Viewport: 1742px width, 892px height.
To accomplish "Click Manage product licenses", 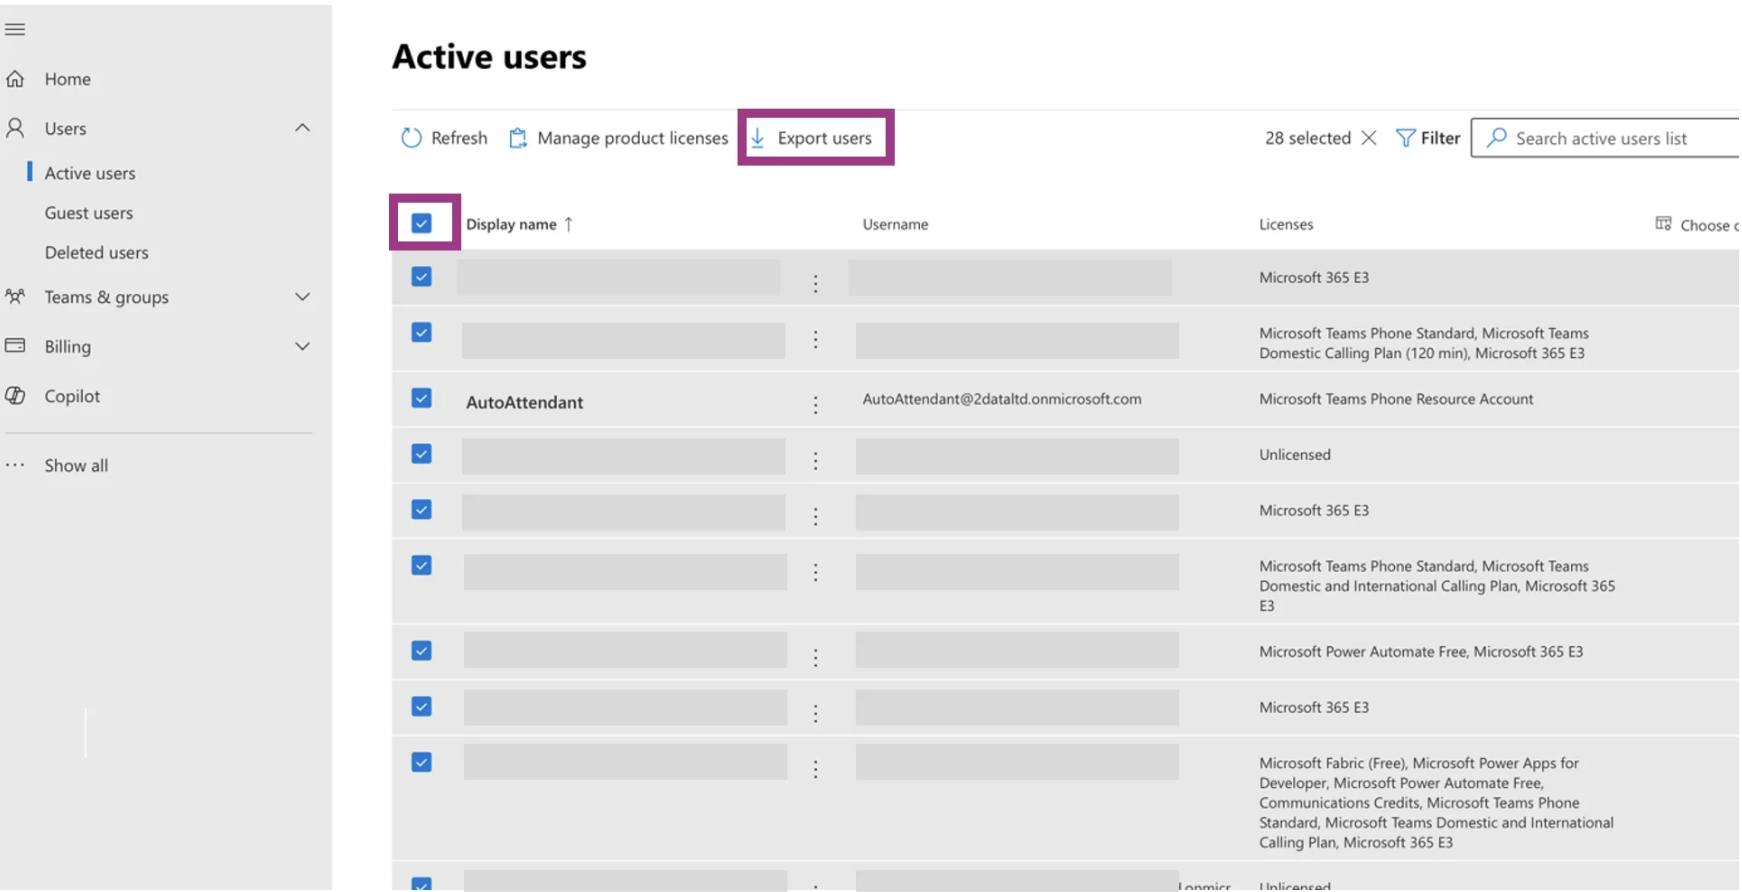I will coord(632,138).
